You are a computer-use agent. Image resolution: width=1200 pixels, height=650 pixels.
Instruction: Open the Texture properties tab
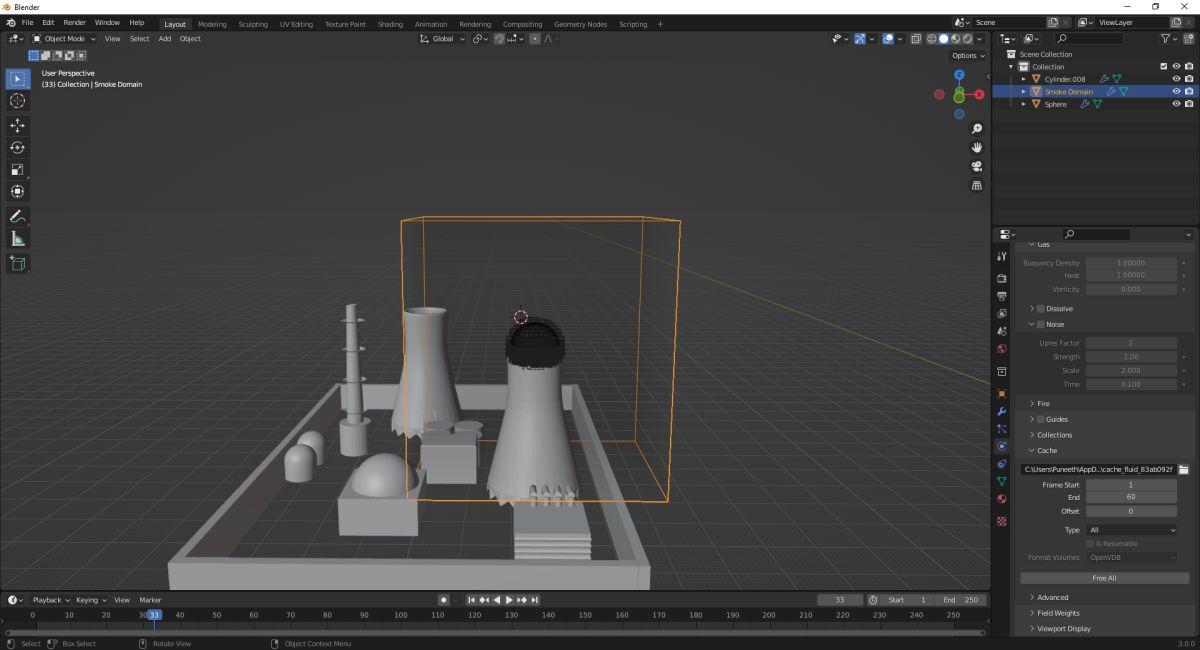pyautogui.click(x=1002, y=521)
